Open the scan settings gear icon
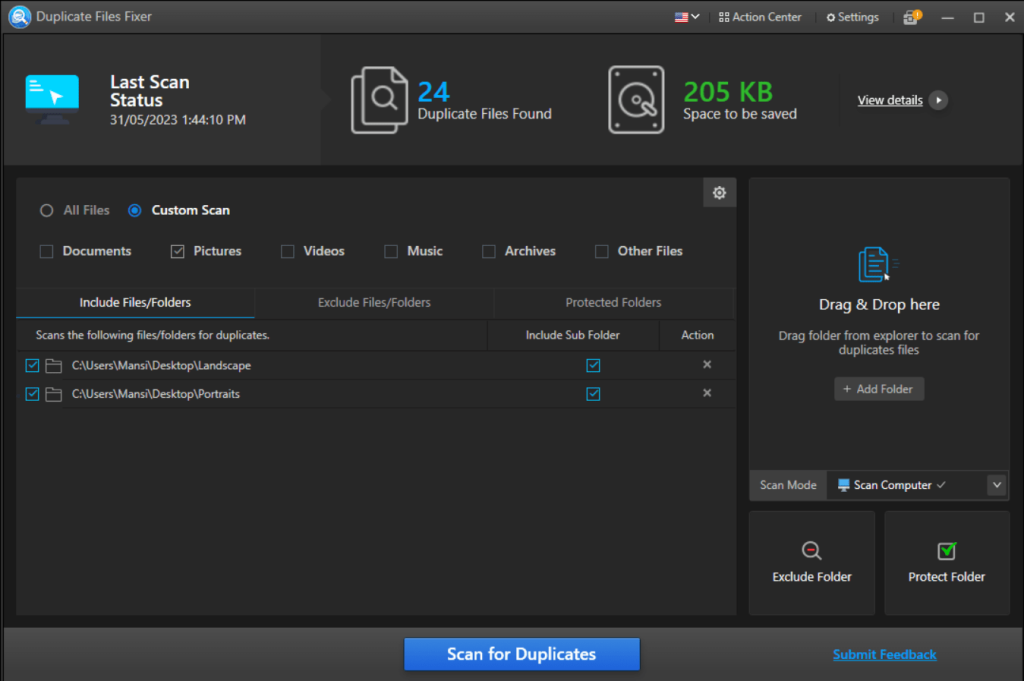The width and height of the screenshot is (1024, 681). point(719,193)
